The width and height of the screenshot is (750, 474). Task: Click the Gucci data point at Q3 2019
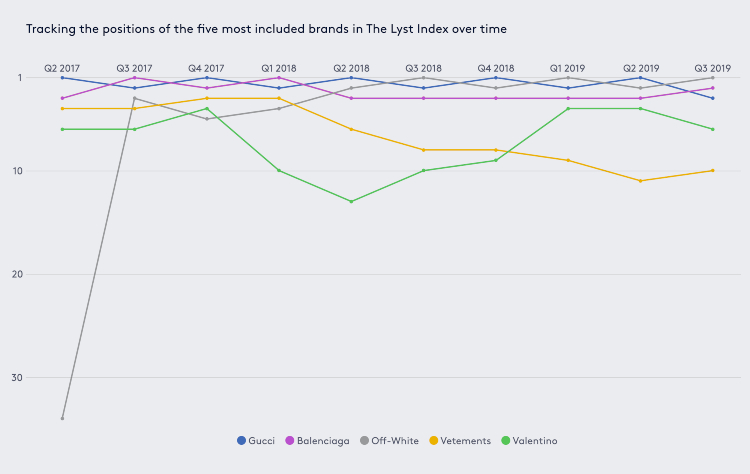click(713, 98)
